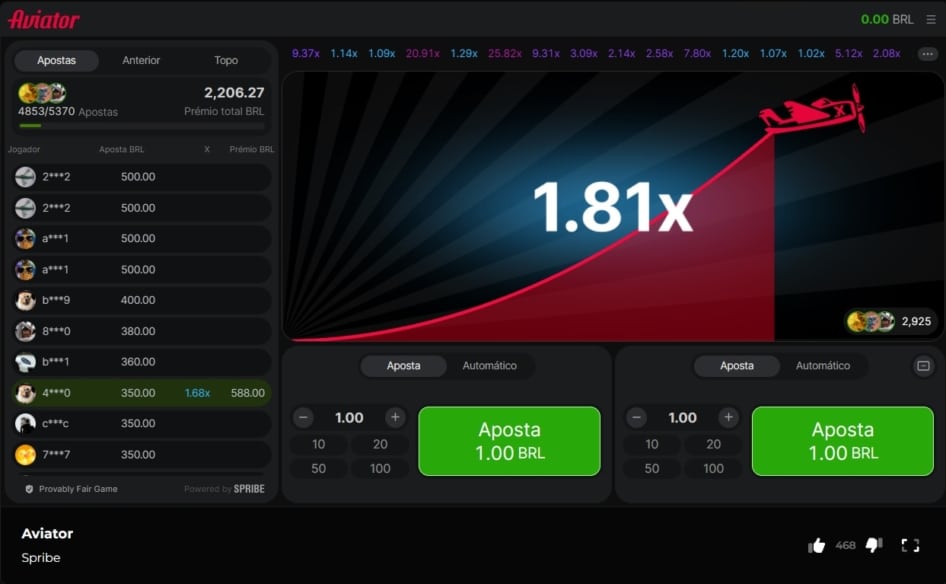Select Aposta mode in right bet panel
The image size is (946, 584).
737,366
